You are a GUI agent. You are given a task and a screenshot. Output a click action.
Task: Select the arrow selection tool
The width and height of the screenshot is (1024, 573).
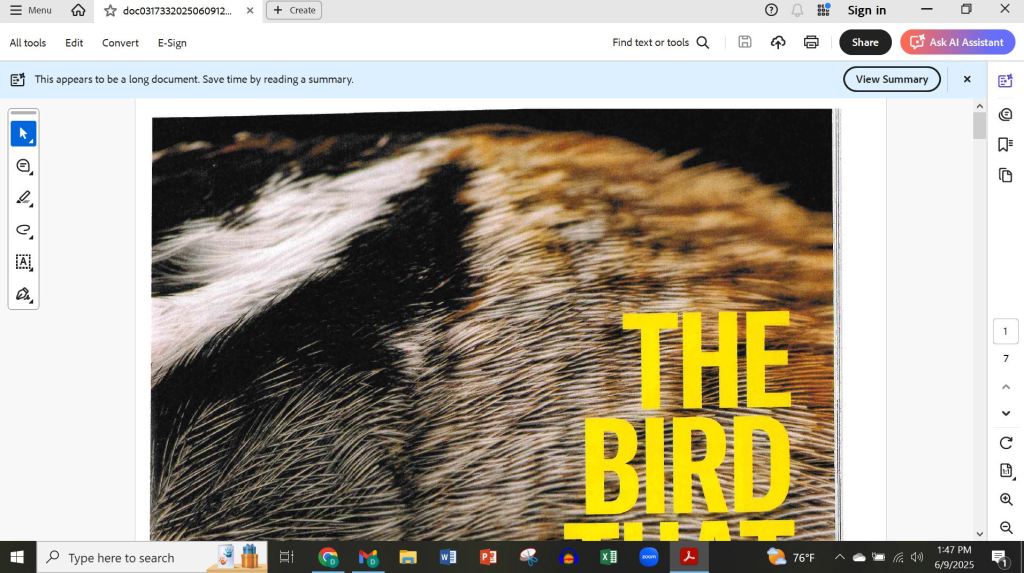(x=23, y=134)
